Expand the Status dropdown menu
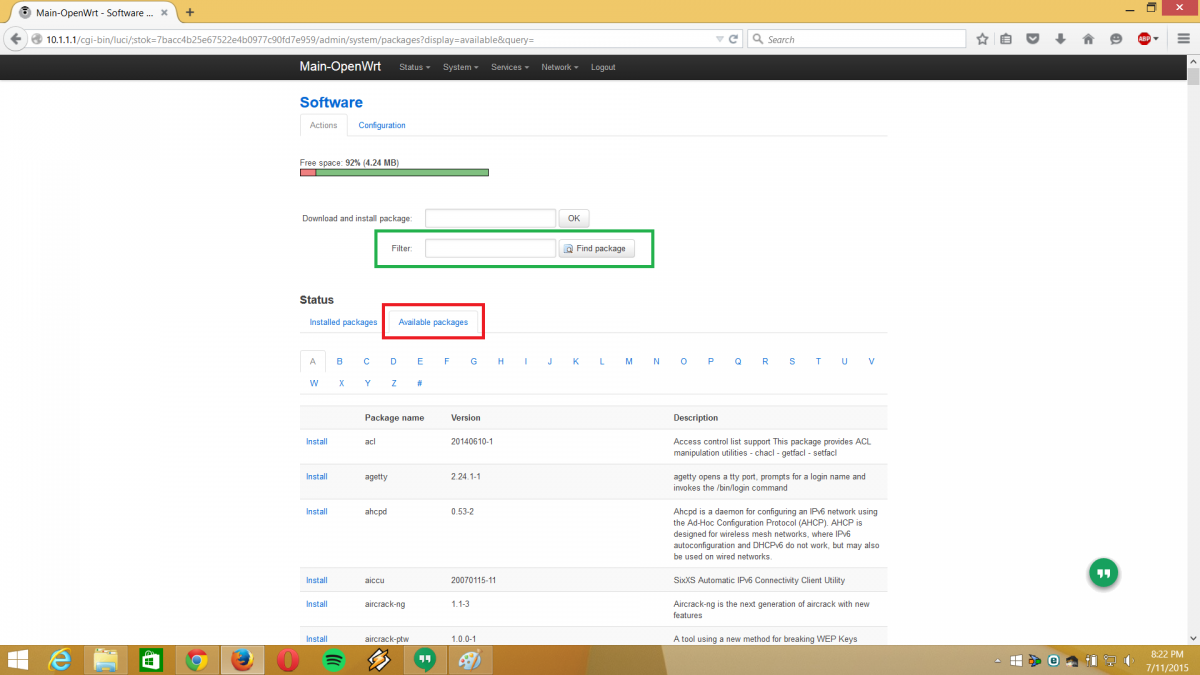This screenshot has height=675, width=1200. [414, 67]
